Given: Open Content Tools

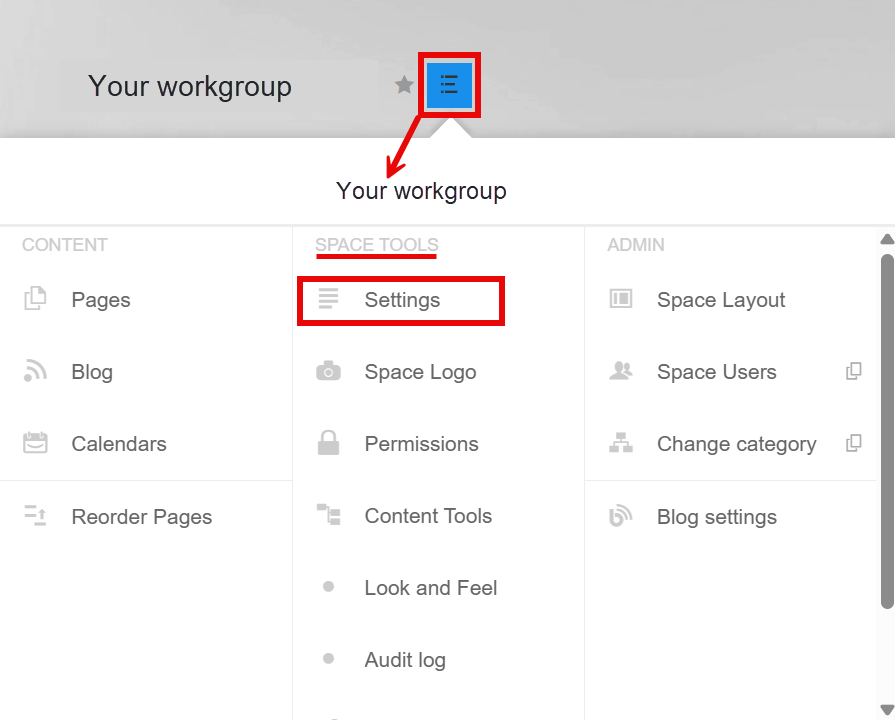Looking at the screenshot, I should 428,516.
